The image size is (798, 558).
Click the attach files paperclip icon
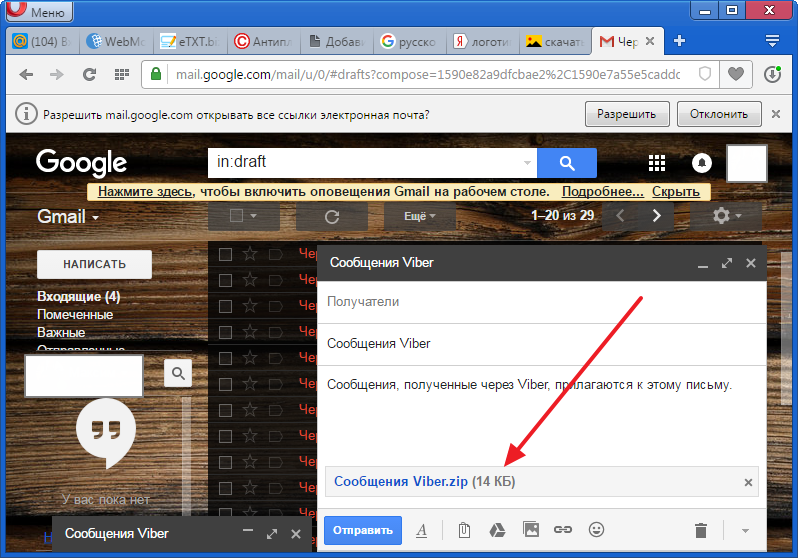[x=464, y=530]
